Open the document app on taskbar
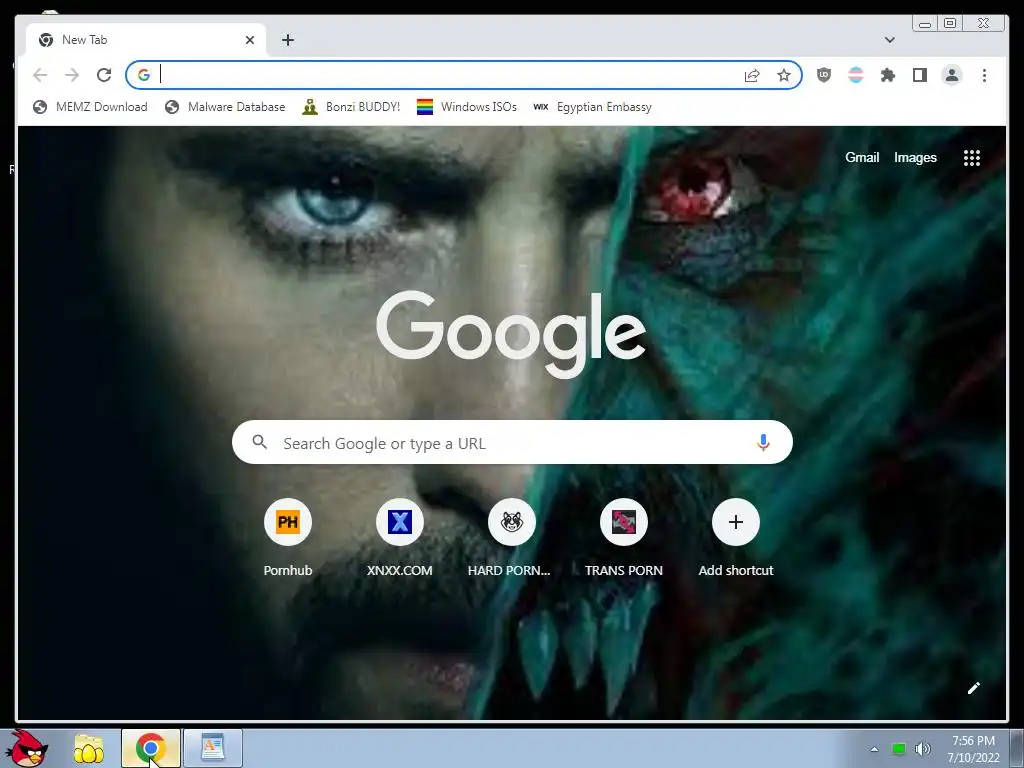 pyautogui.click(x=213, y=748)
